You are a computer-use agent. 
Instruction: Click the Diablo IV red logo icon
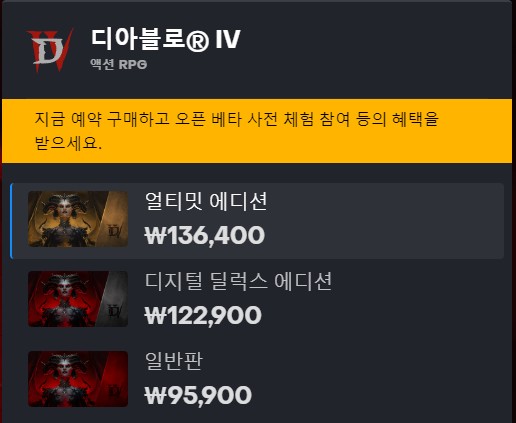[x=50, y=50]
